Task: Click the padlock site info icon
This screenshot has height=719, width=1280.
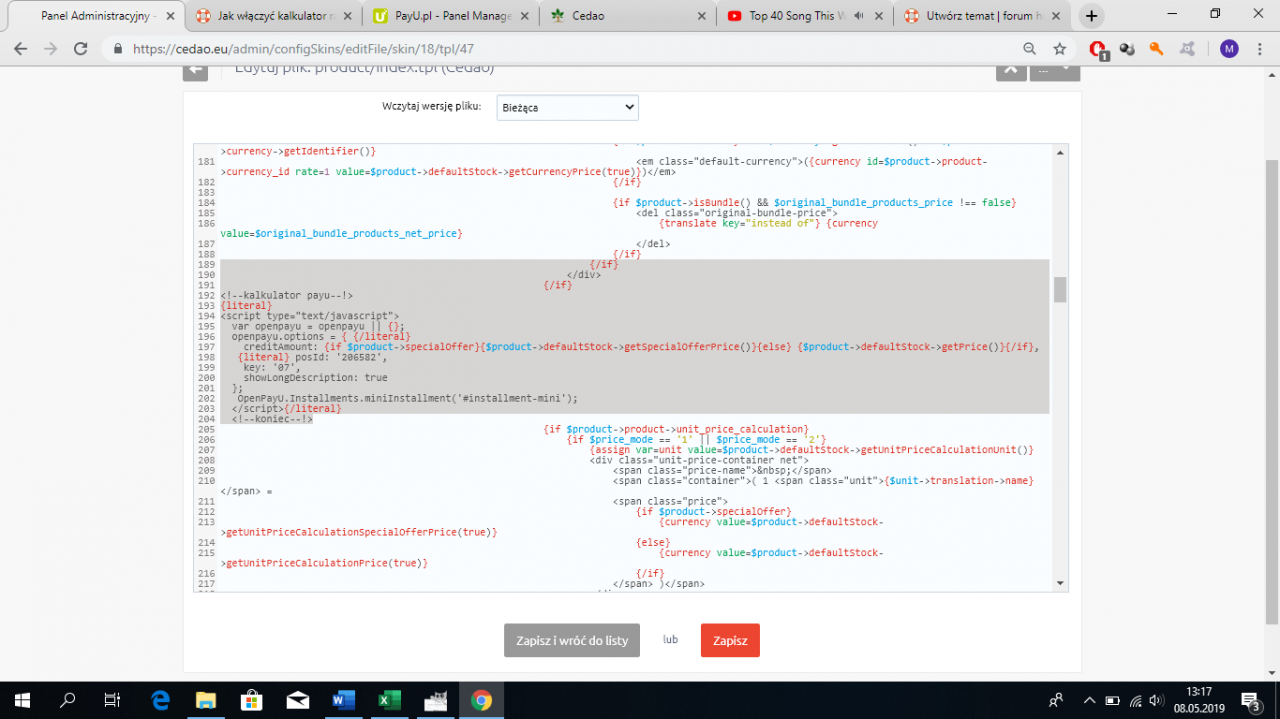Action: (x=117, y=48)
